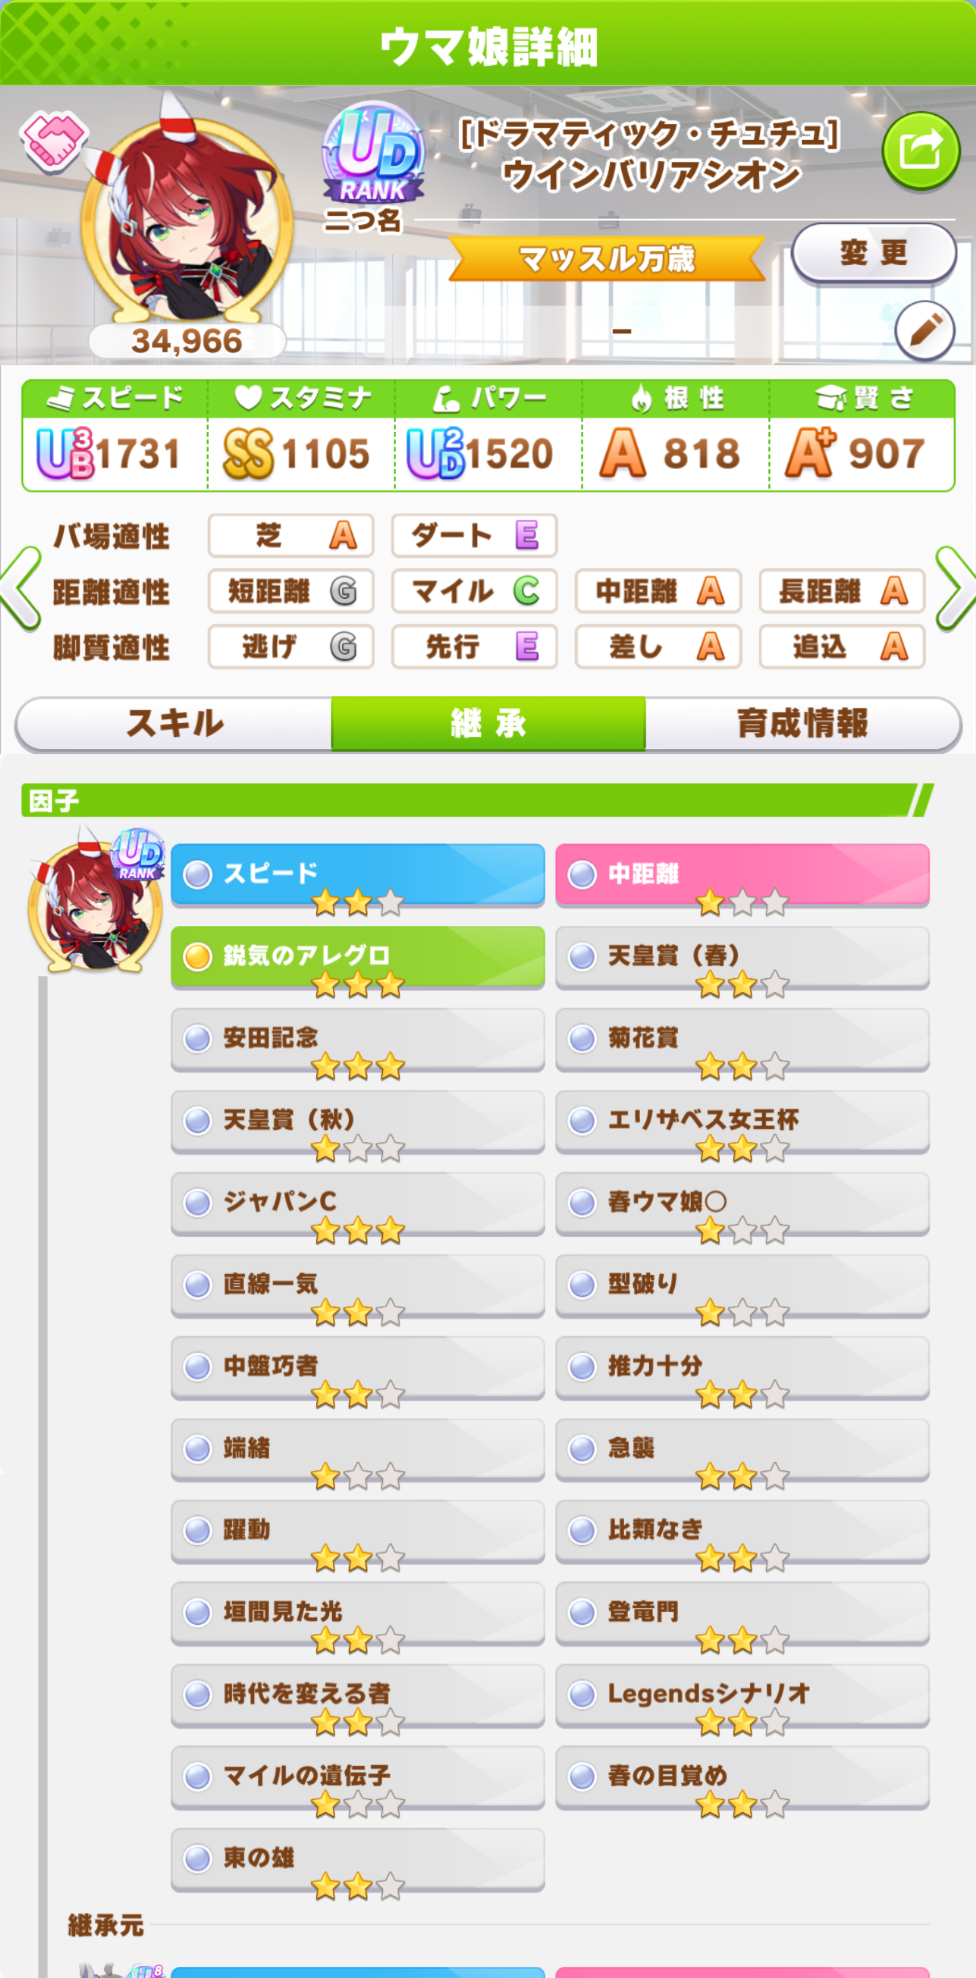This screenshot has height=1978, width=976.
Task: Open the character portrait at top
Action: (187, 222)
